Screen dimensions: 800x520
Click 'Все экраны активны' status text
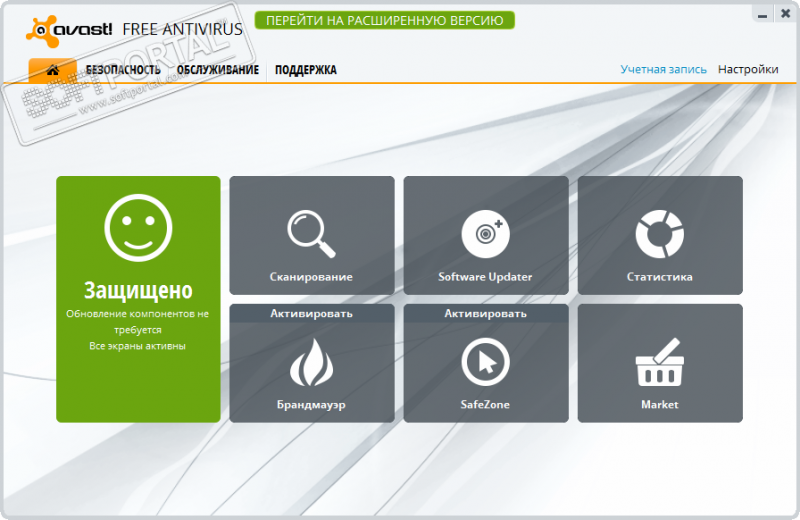[x=138, y=346]
